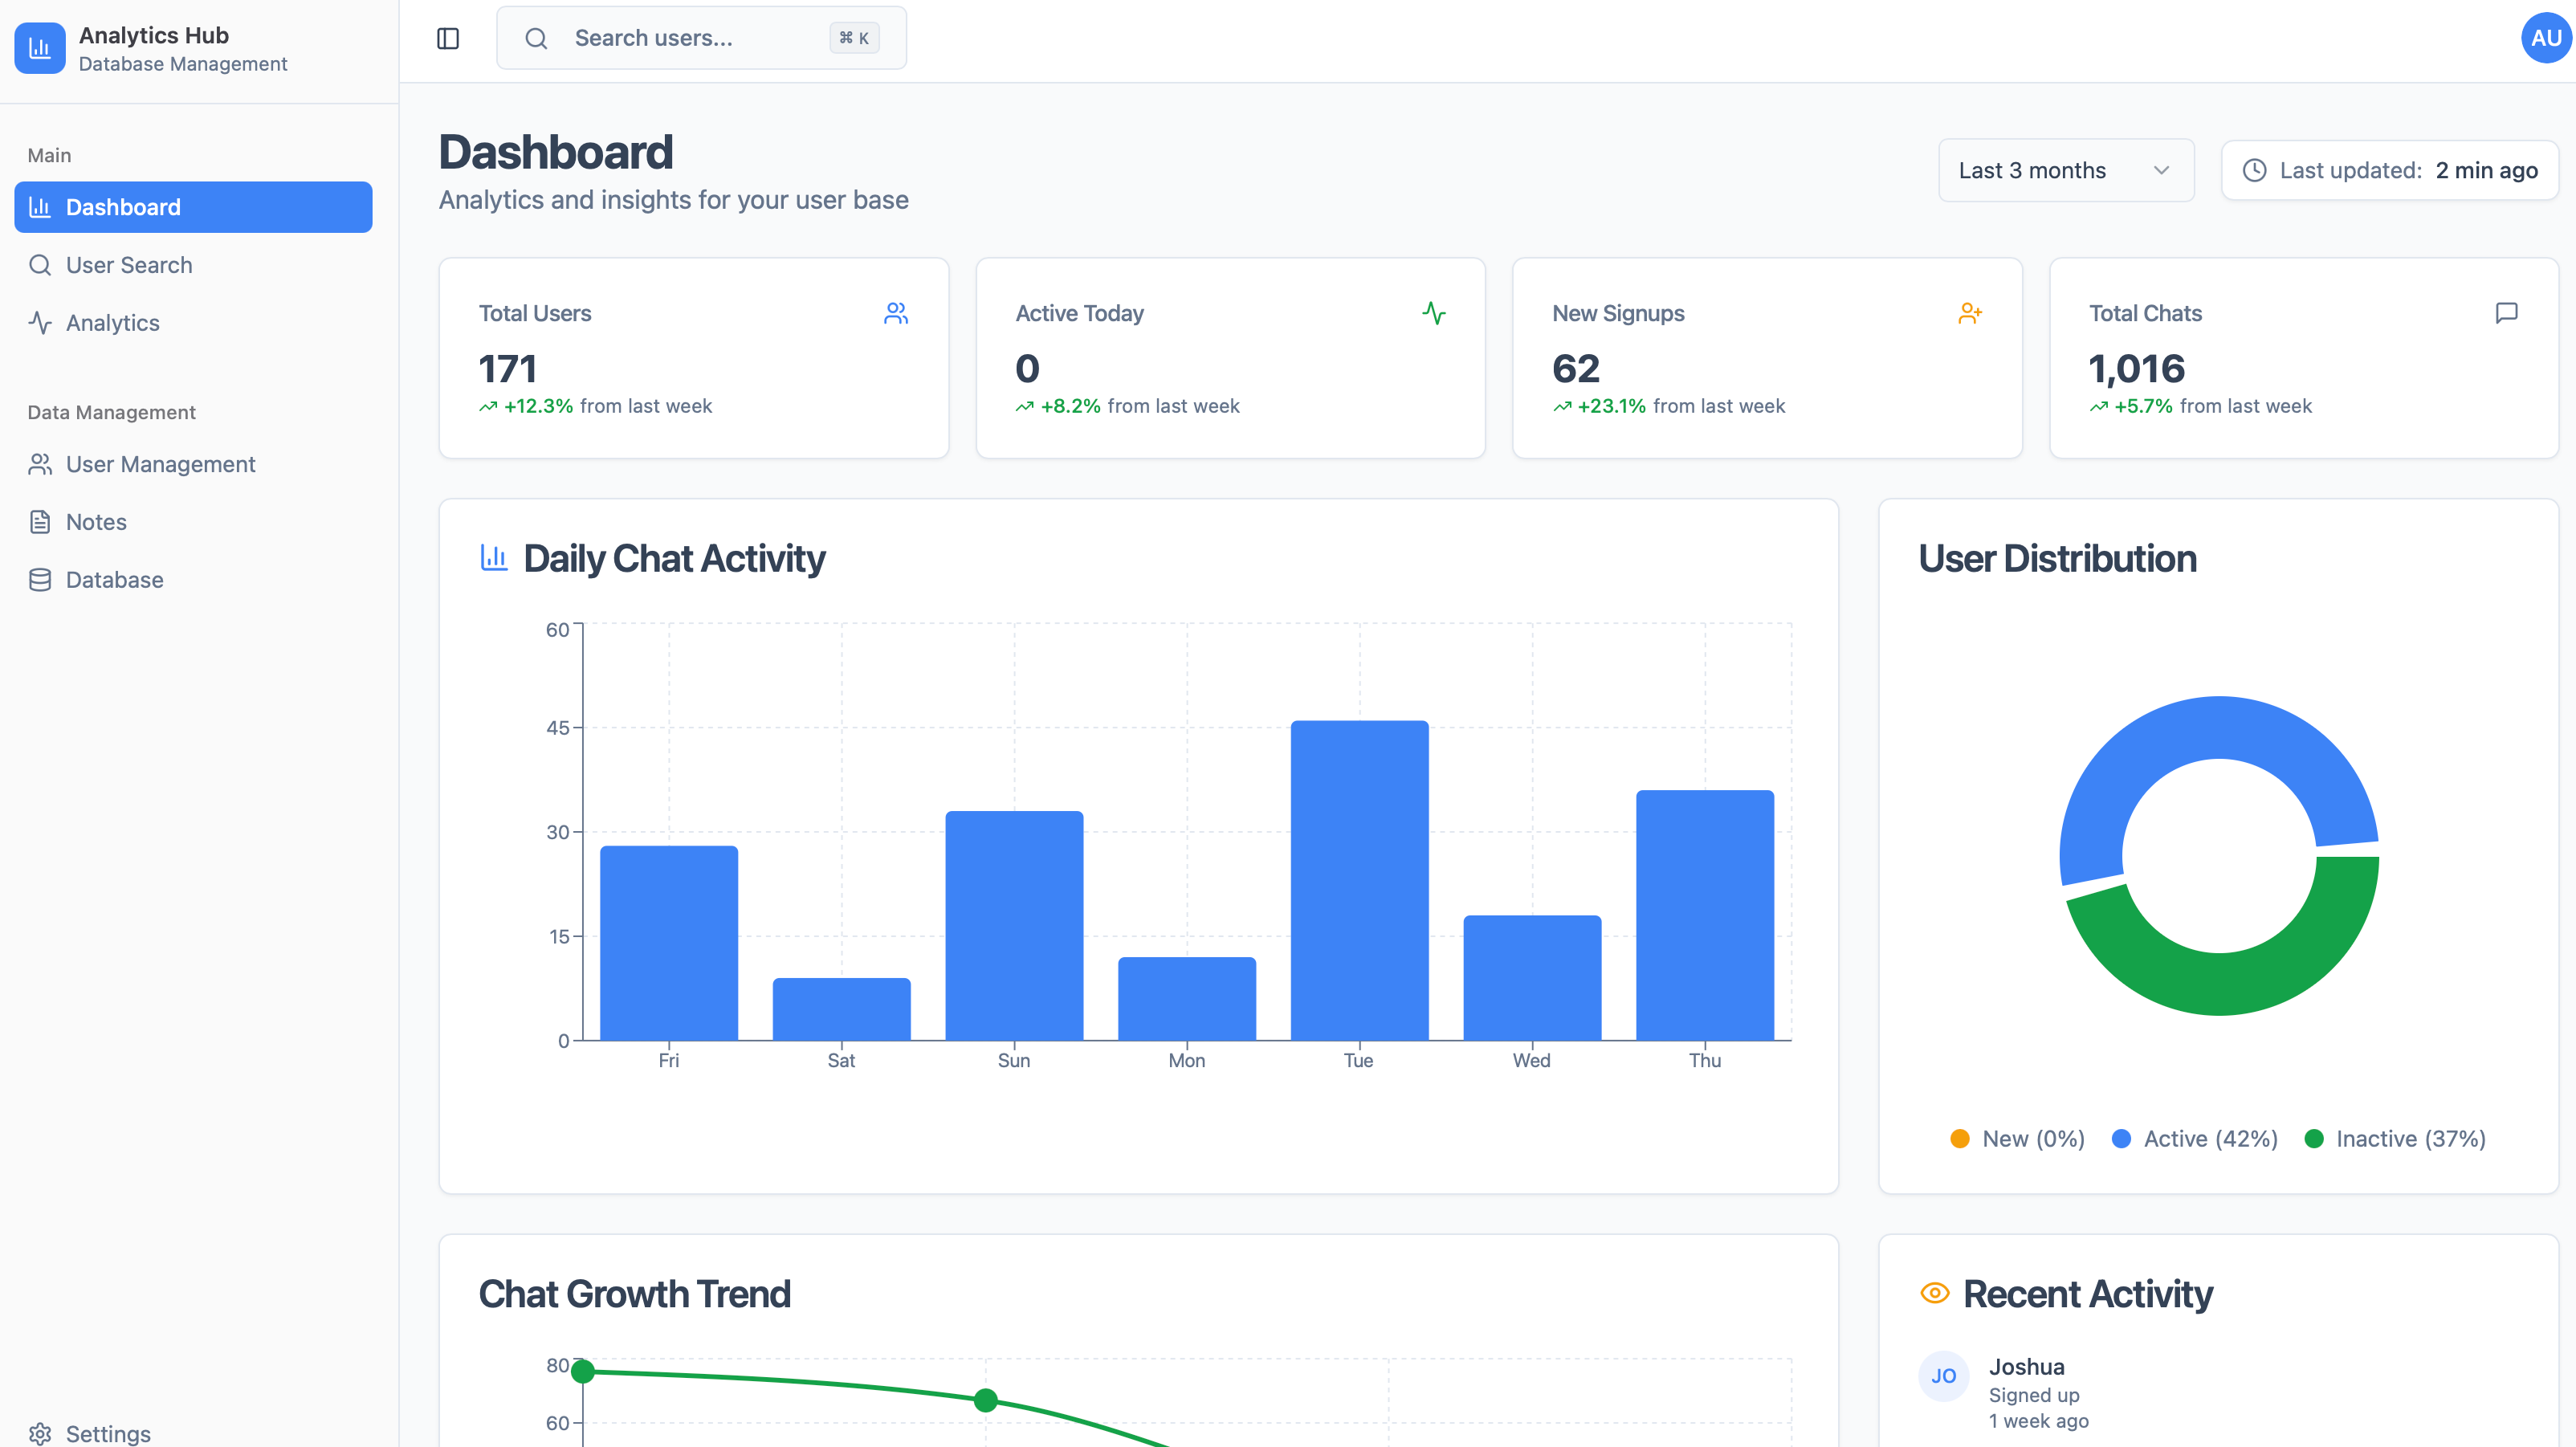This screenshot has width=2576, height=1447.
Task: Click the Total Chats message icon
Action: [2506, 313]
